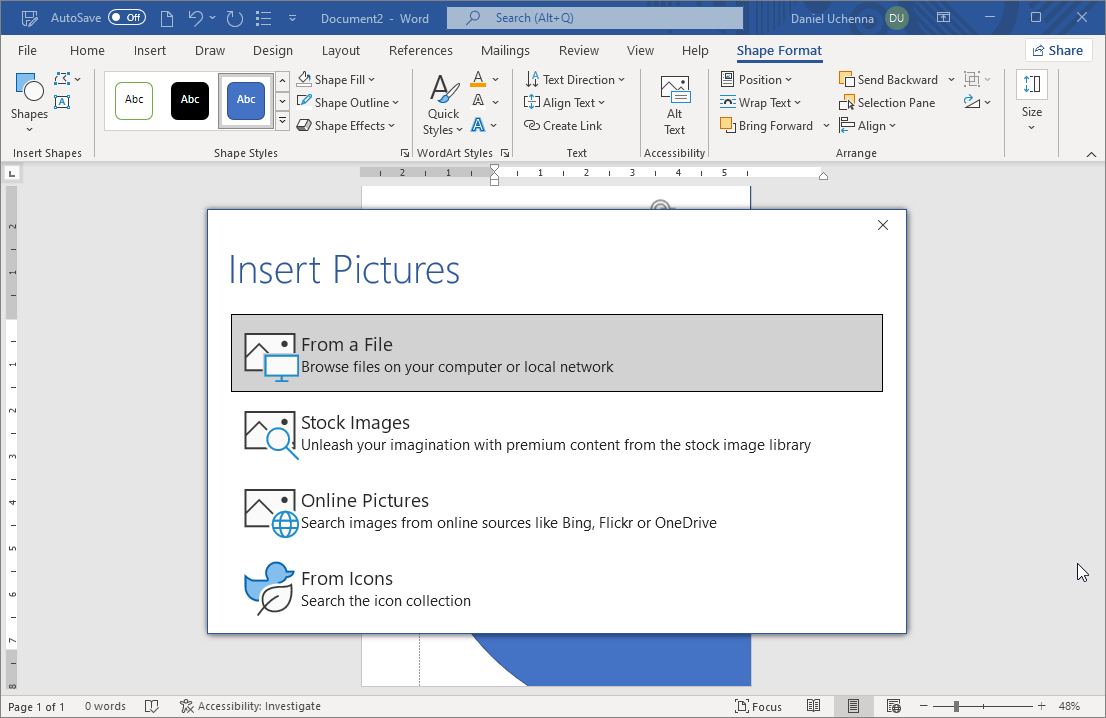This screenshot has height=718, width=1106.
Task: Click the Undo arrow icon
Action: [x=196, y=18]
